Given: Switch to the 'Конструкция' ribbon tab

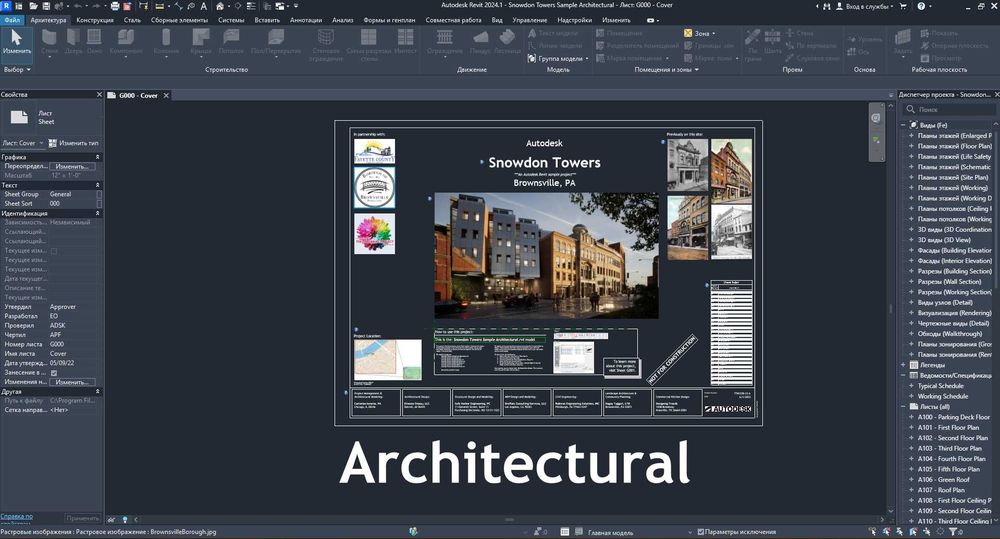Looking at the screenshot, I should click(94, 20).
